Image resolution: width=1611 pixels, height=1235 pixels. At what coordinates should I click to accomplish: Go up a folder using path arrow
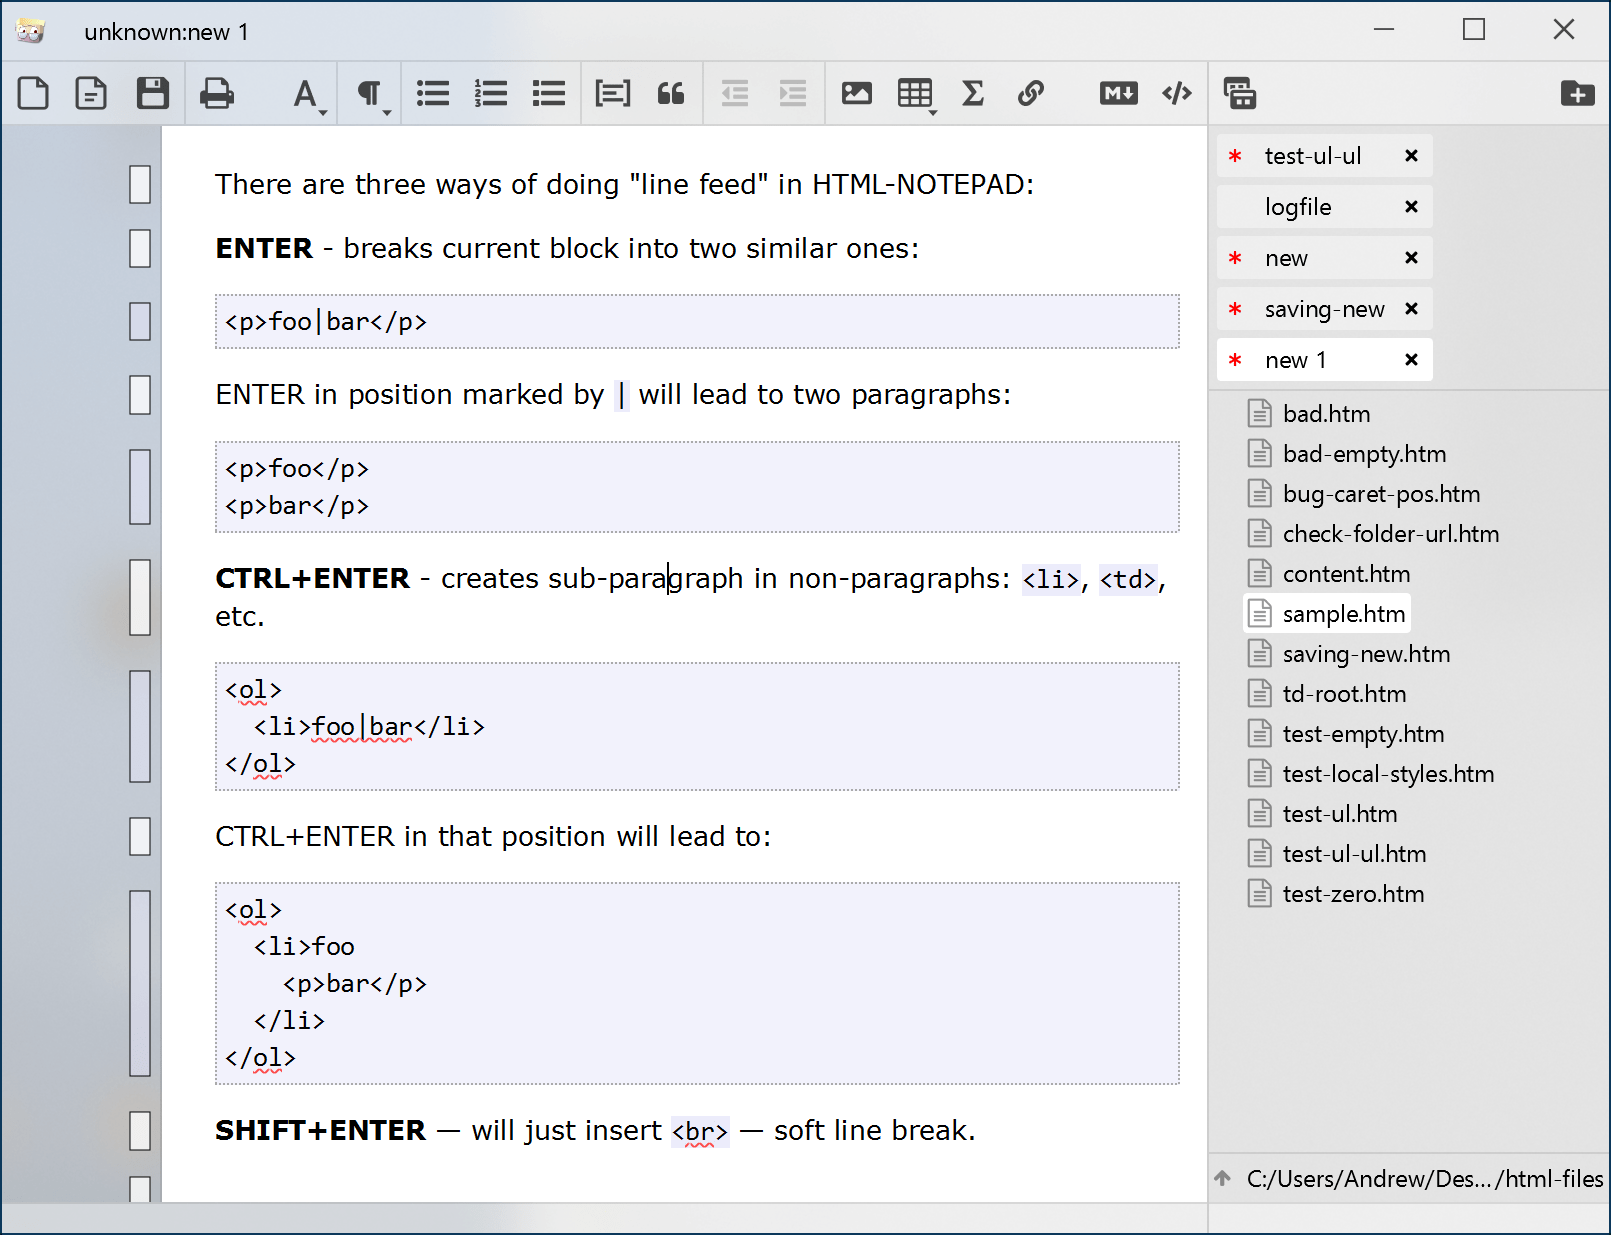click(x=1223, y=1178)
